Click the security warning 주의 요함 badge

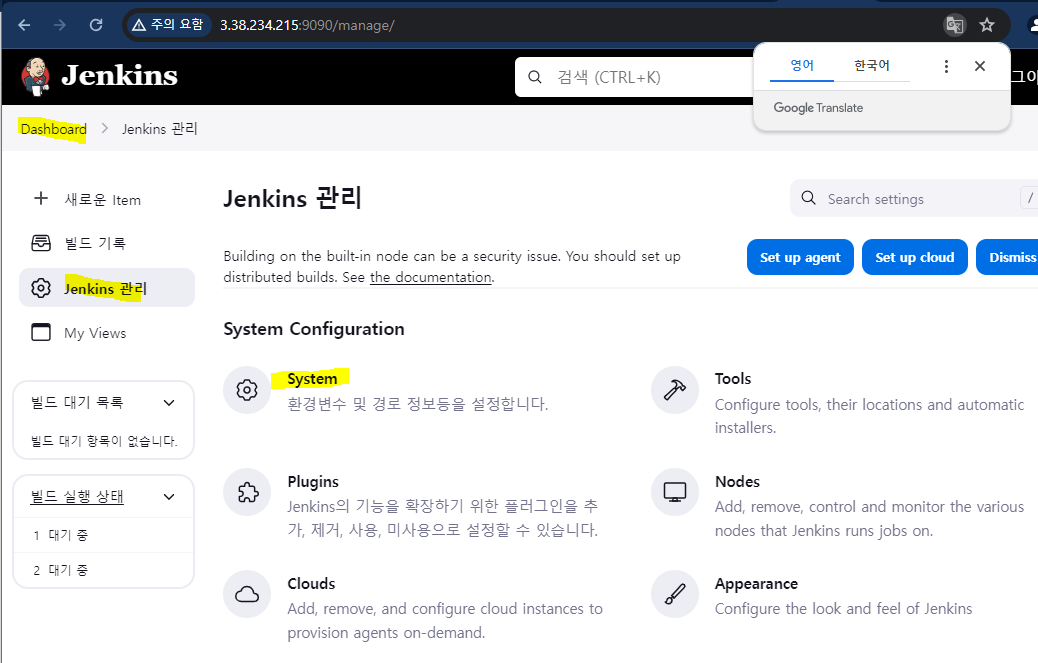click(x=167, y=25)
